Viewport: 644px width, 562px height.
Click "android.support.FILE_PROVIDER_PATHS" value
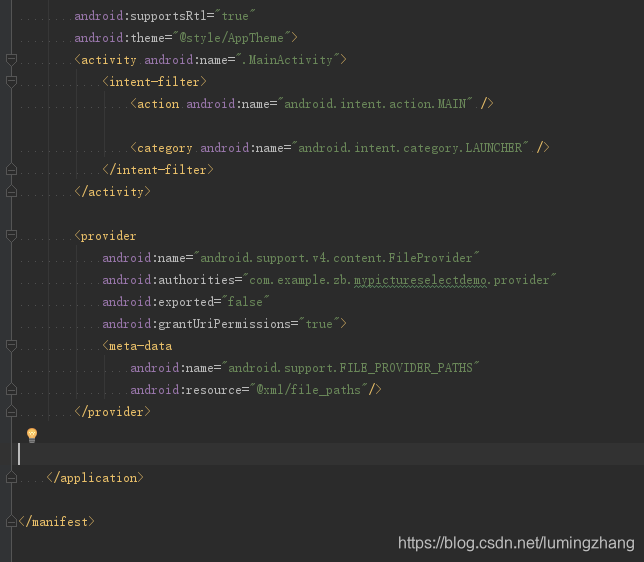pyautogui.click(x=350, y=368)
